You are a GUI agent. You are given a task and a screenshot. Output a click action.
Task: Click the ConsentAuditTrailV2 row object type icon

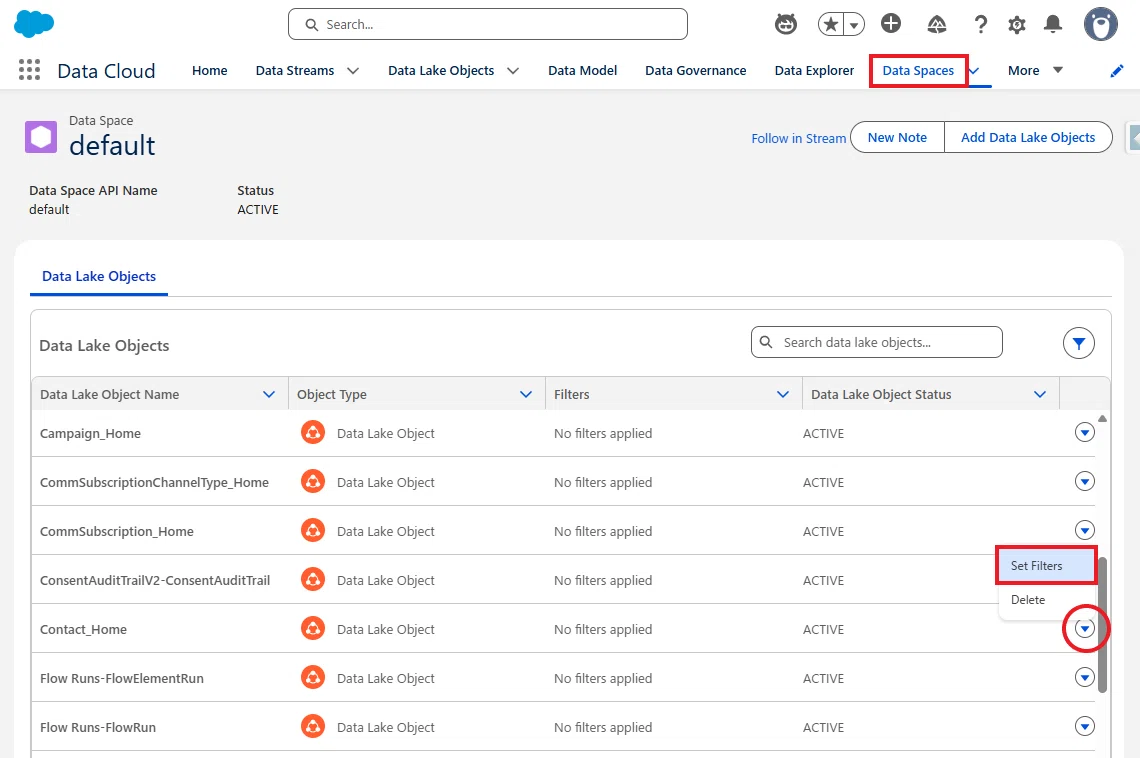pos(313,579)
